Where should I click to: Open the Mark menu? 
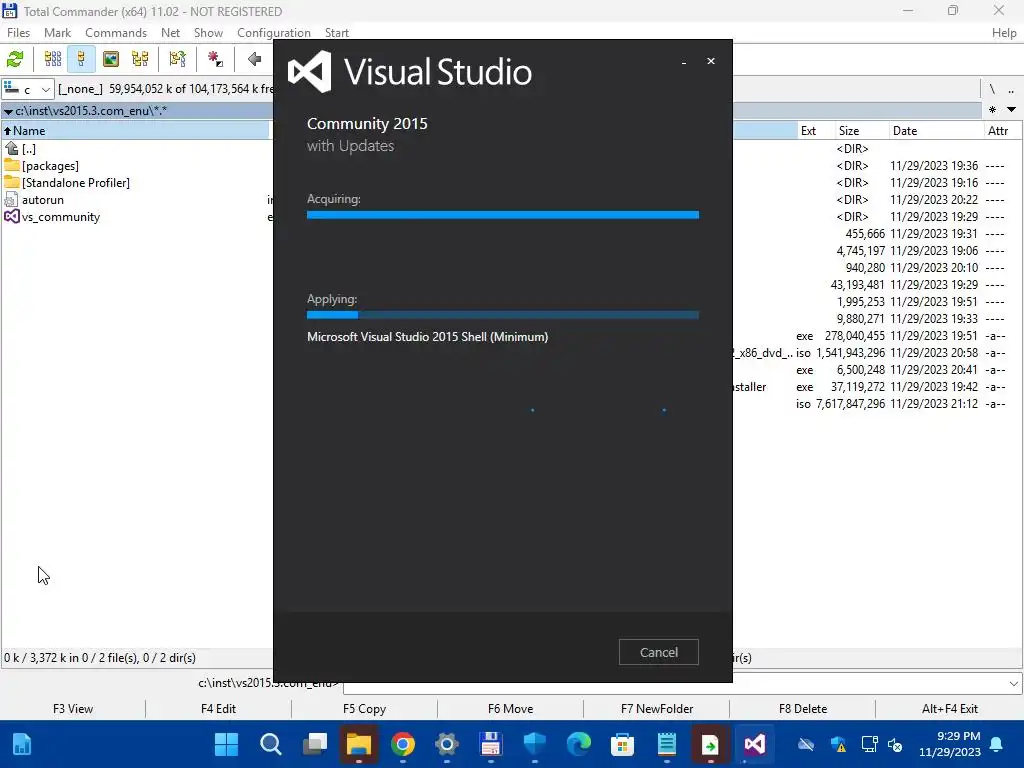click(57, 33)
